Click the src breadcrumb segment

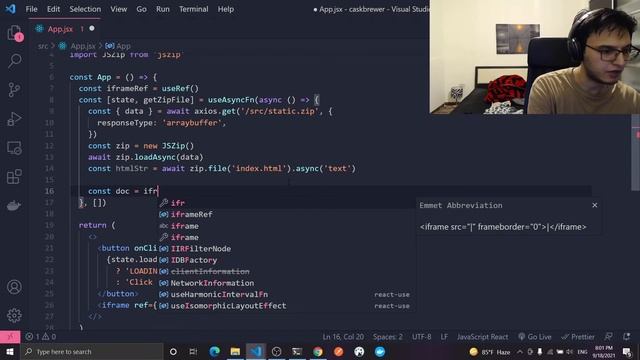tap(43, 46)
